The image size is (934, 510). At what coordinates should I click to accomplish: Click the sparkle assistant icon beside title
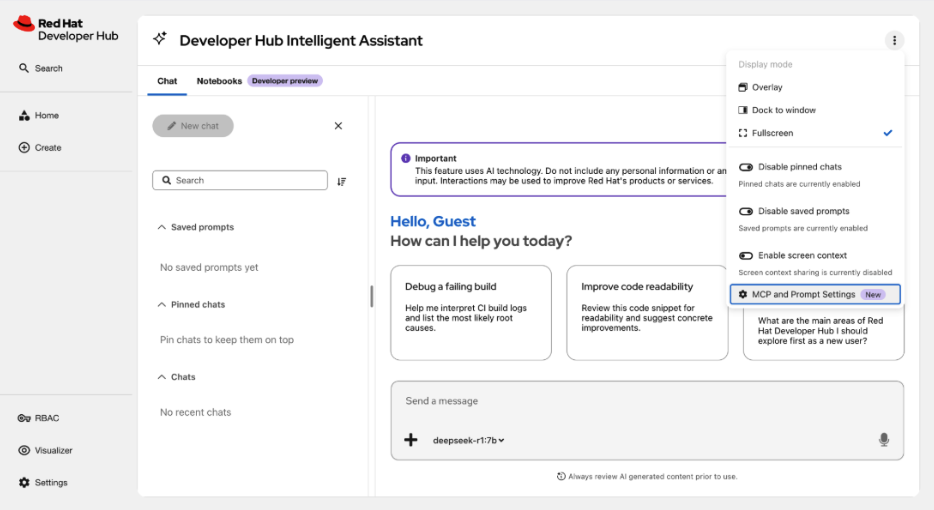coord(160,39)
